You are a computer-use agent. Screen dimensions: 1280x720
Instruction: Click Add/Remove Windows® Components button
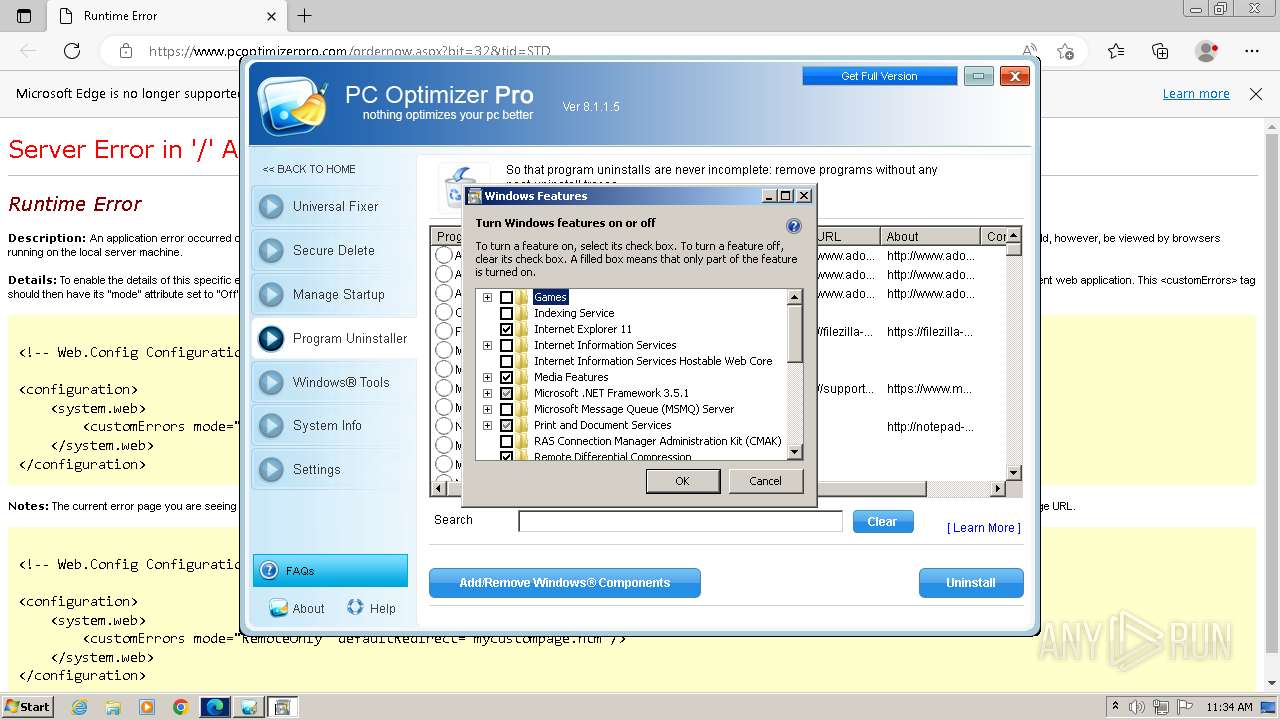point(564,583)
